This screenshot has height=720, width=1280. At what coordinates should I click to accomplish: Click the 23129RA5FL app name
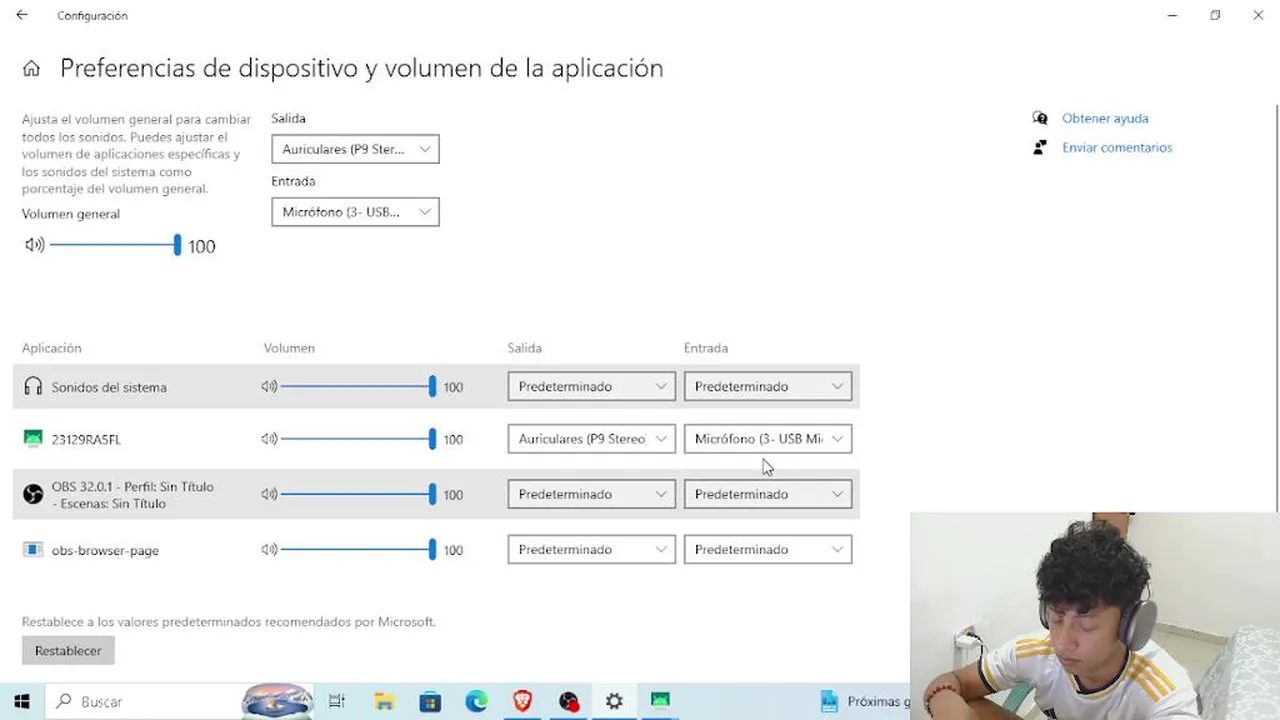(86, 439)
